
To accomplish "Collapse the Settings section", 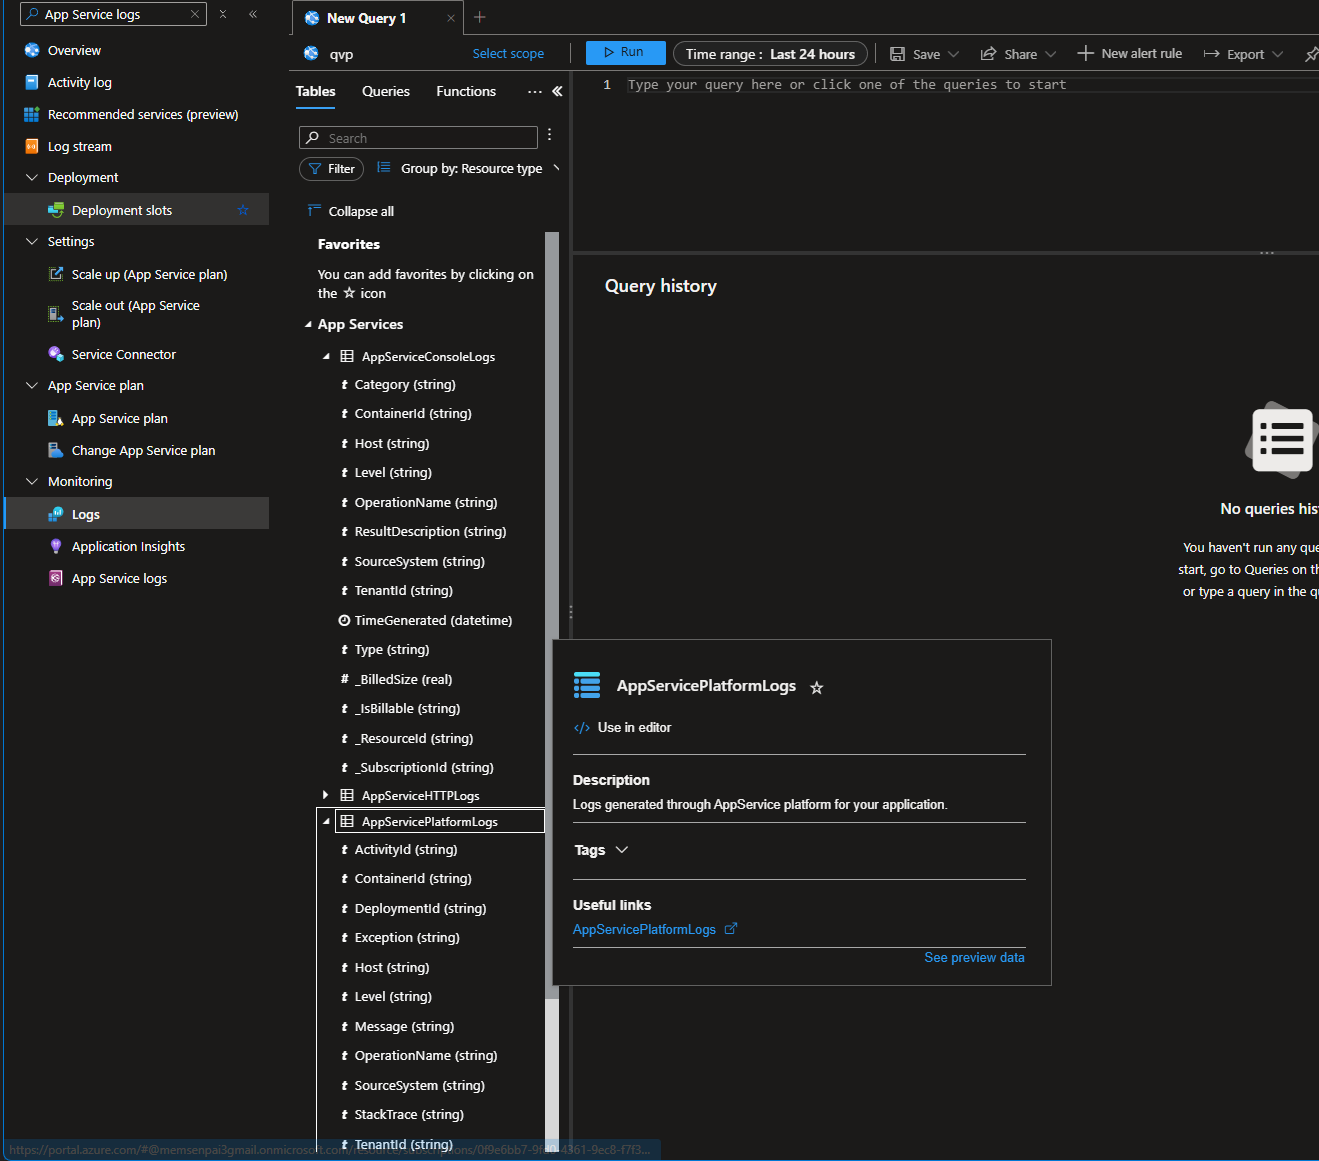I will 32,242.
